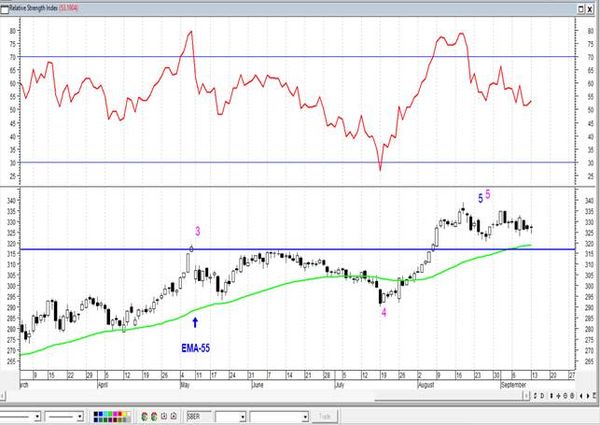Image resolution: width=600 pixels, height=425 pixels.
Task: Click the greyed-out button at toolbar end
Action: [x=324, y=417]
